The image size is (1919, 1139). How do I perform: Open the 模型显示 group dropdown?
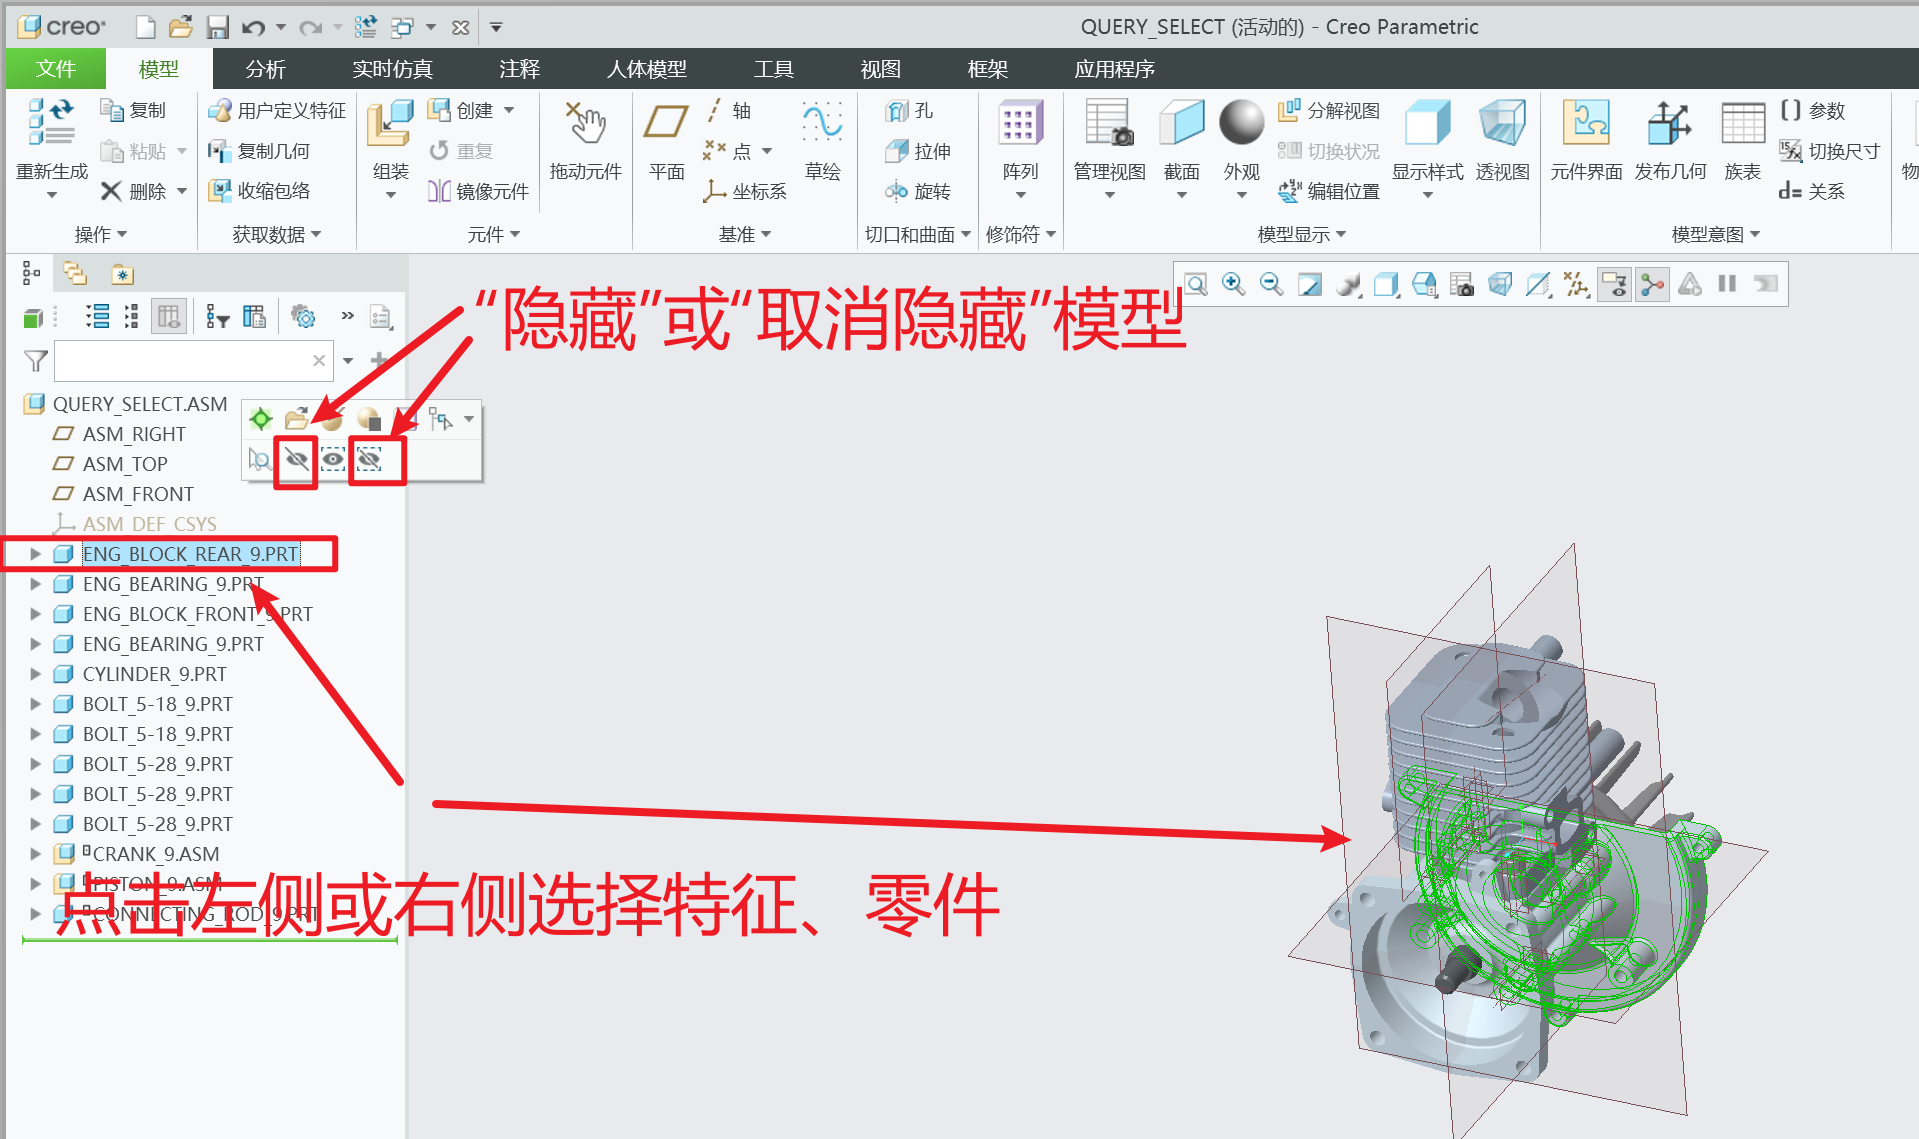(1301, 234)
